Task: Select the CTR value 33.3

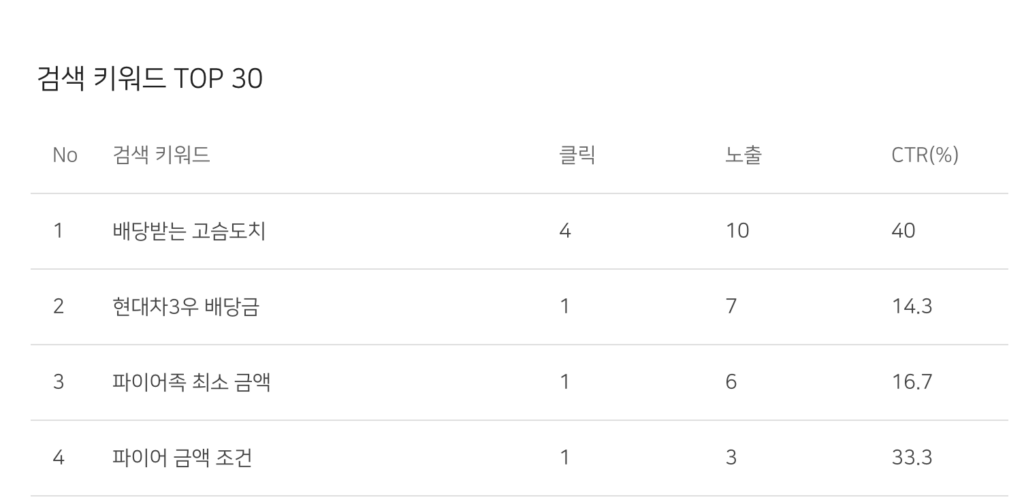Action: click(x=912, y=458)
